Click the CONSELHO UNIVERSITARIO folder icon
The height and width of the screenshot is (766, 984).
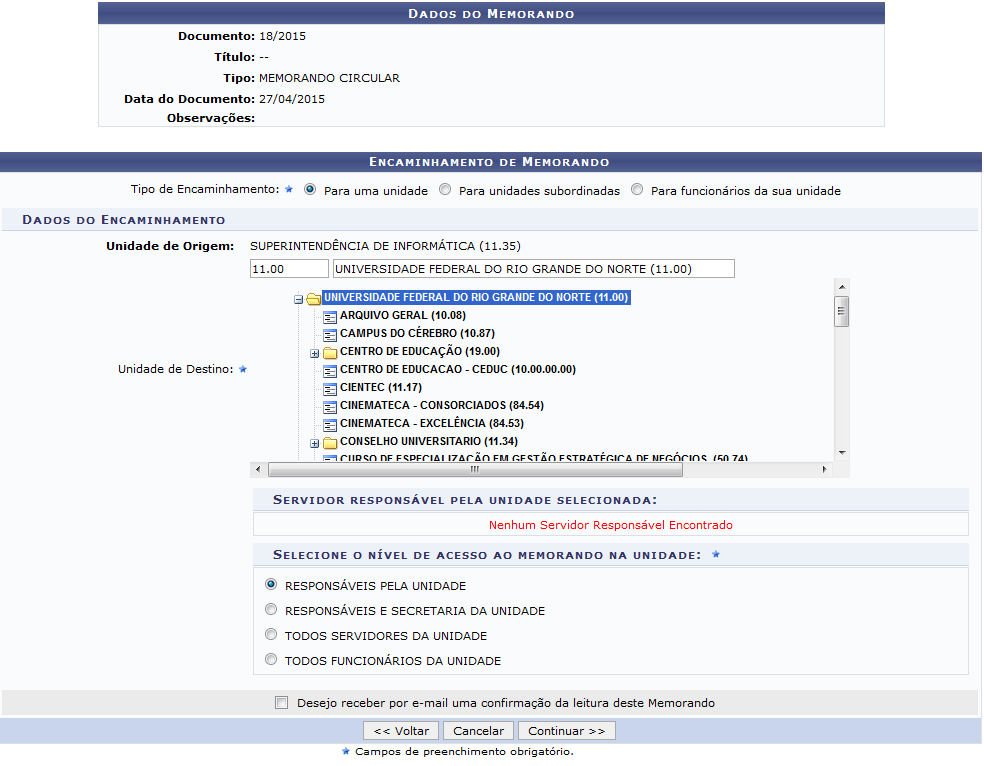[x=330, y=442]
